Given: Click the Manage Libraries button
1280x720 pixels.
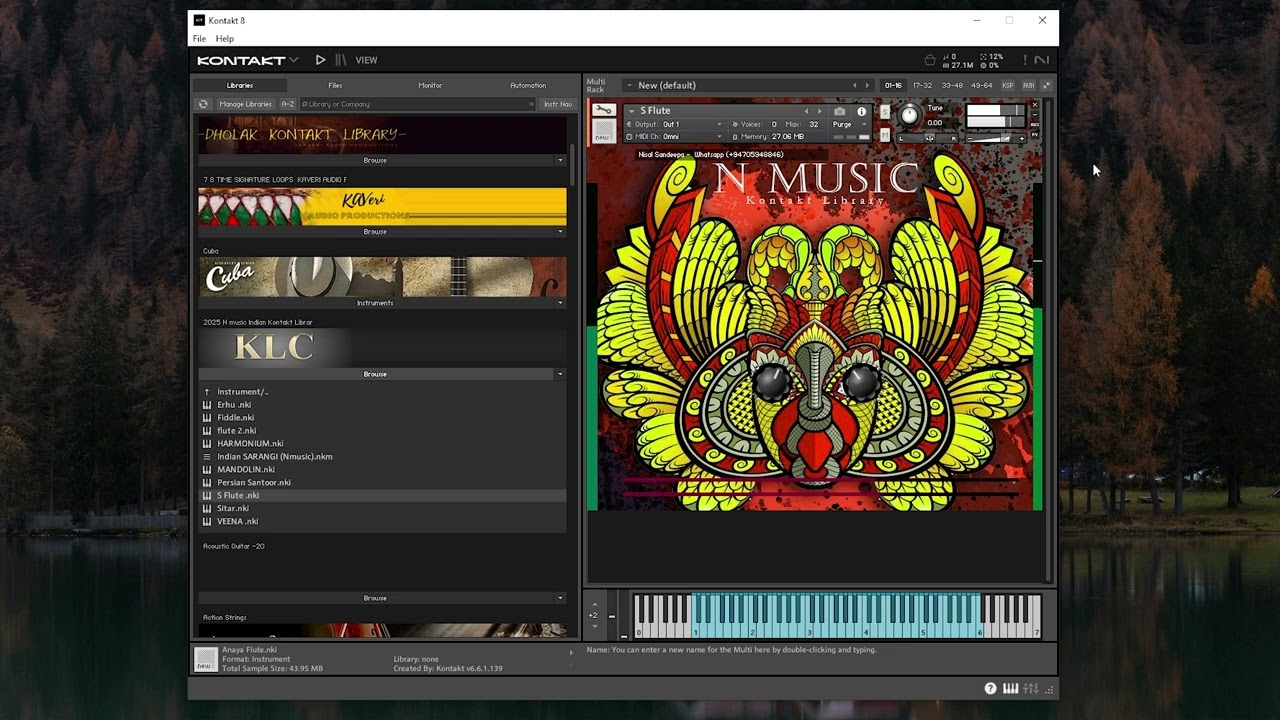Looking at the screenshot, I should coord(245,104).
